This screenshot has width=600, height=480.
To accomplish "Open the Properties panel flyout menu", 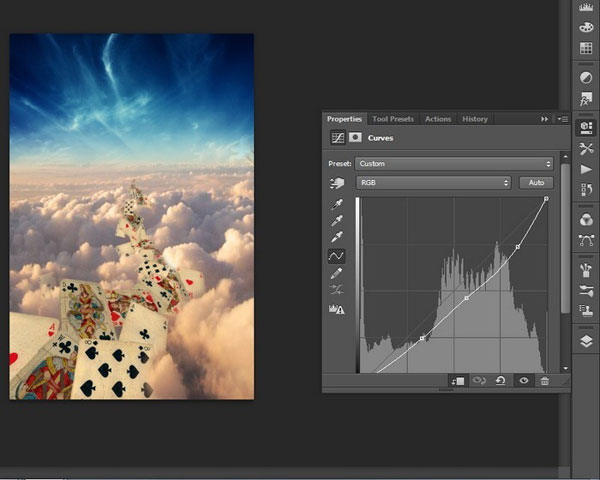I will [x=562, y=119].
